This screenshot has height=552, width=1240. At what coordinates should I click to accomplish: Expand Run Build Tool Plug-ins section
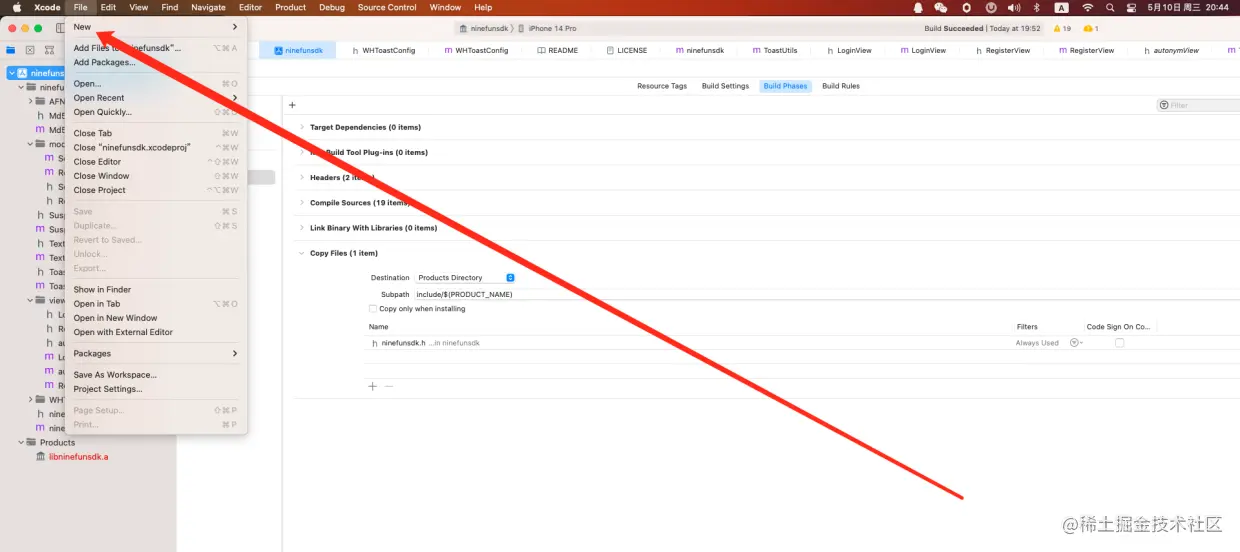(301, 152)
